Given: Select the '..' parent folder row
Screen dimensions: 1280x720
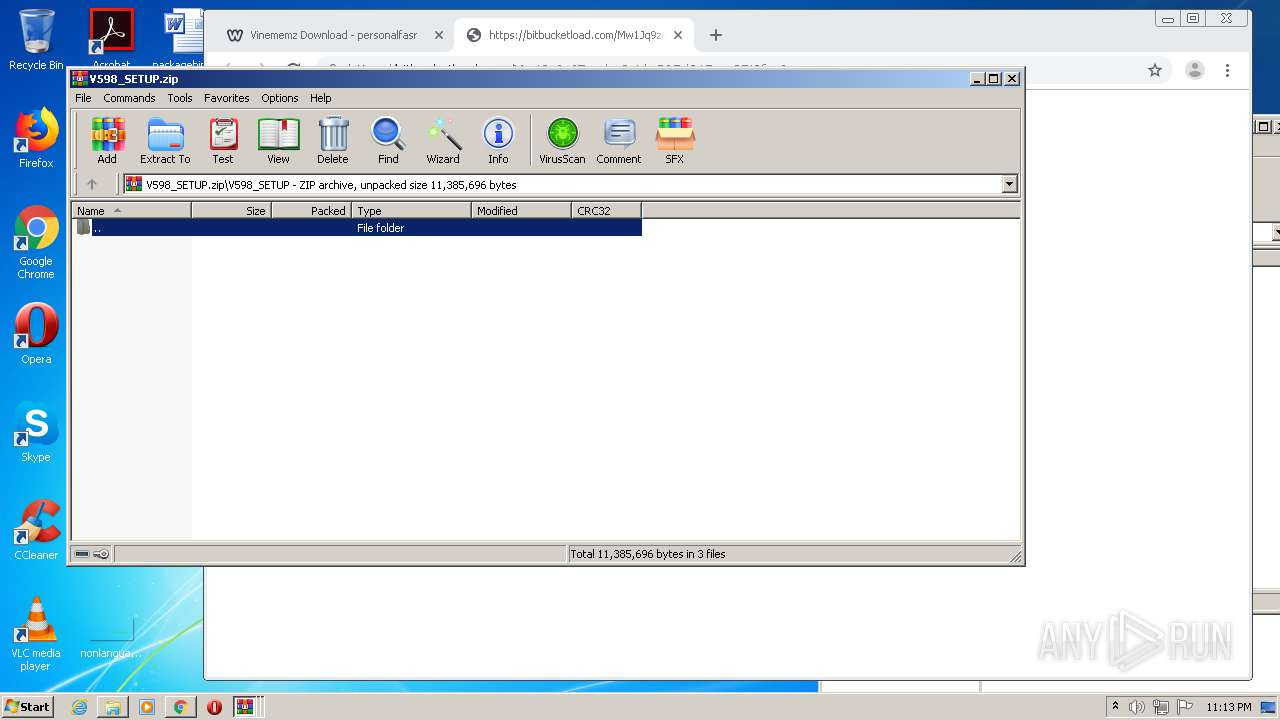Looking at the screenshot, I should [357, 228].
